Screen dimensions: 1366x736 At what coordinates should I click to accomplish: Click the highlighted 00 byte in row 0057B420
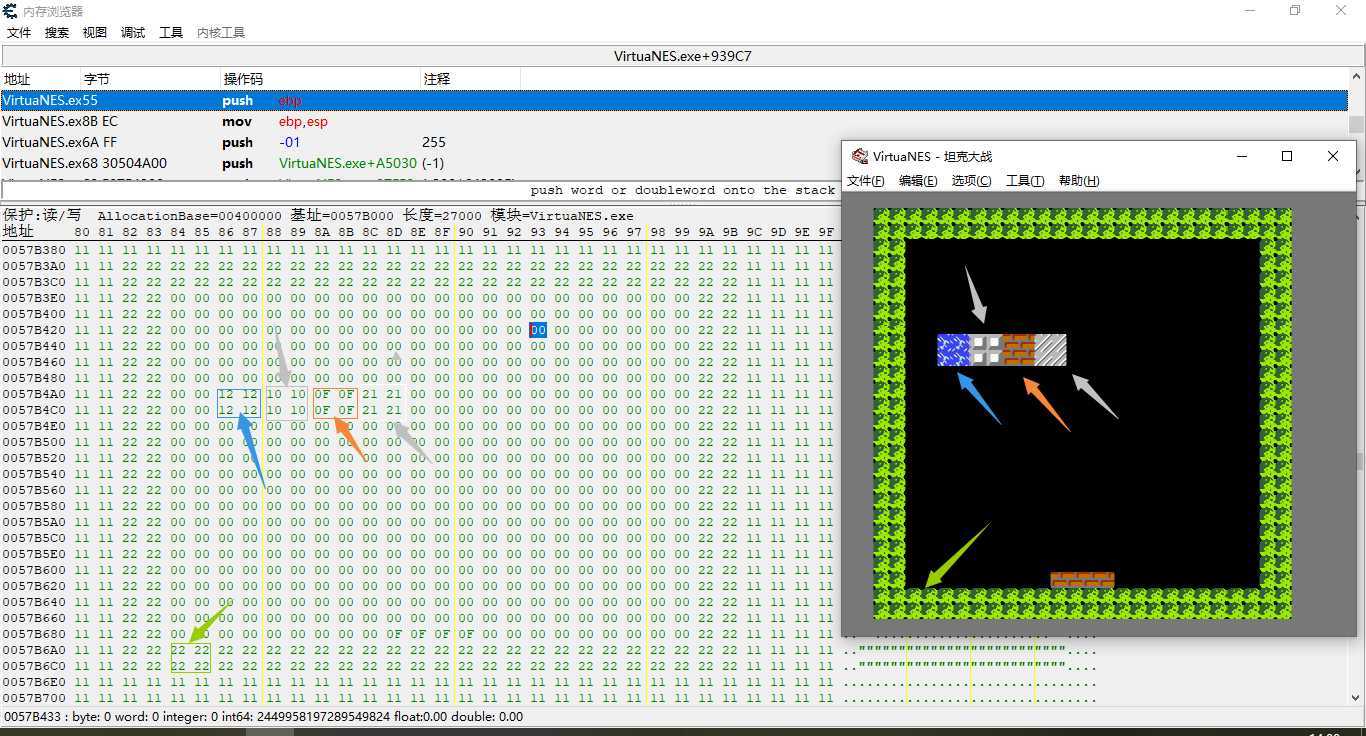pos(538,330)
